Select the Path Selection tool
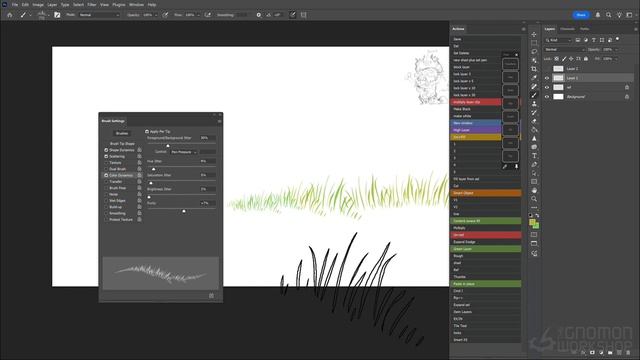 tap(534, 173)
